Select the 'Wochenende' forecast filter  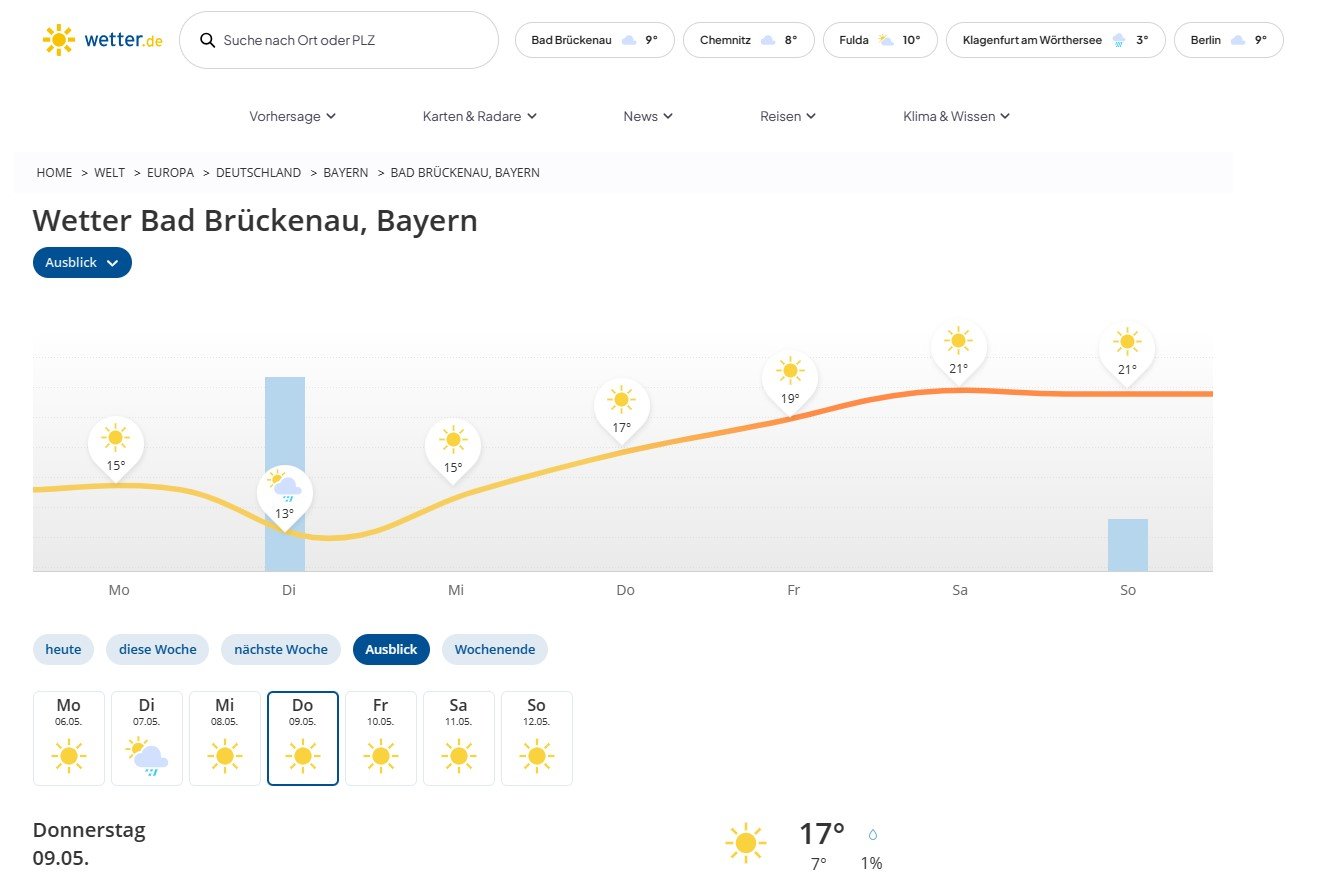coord(494,649)
